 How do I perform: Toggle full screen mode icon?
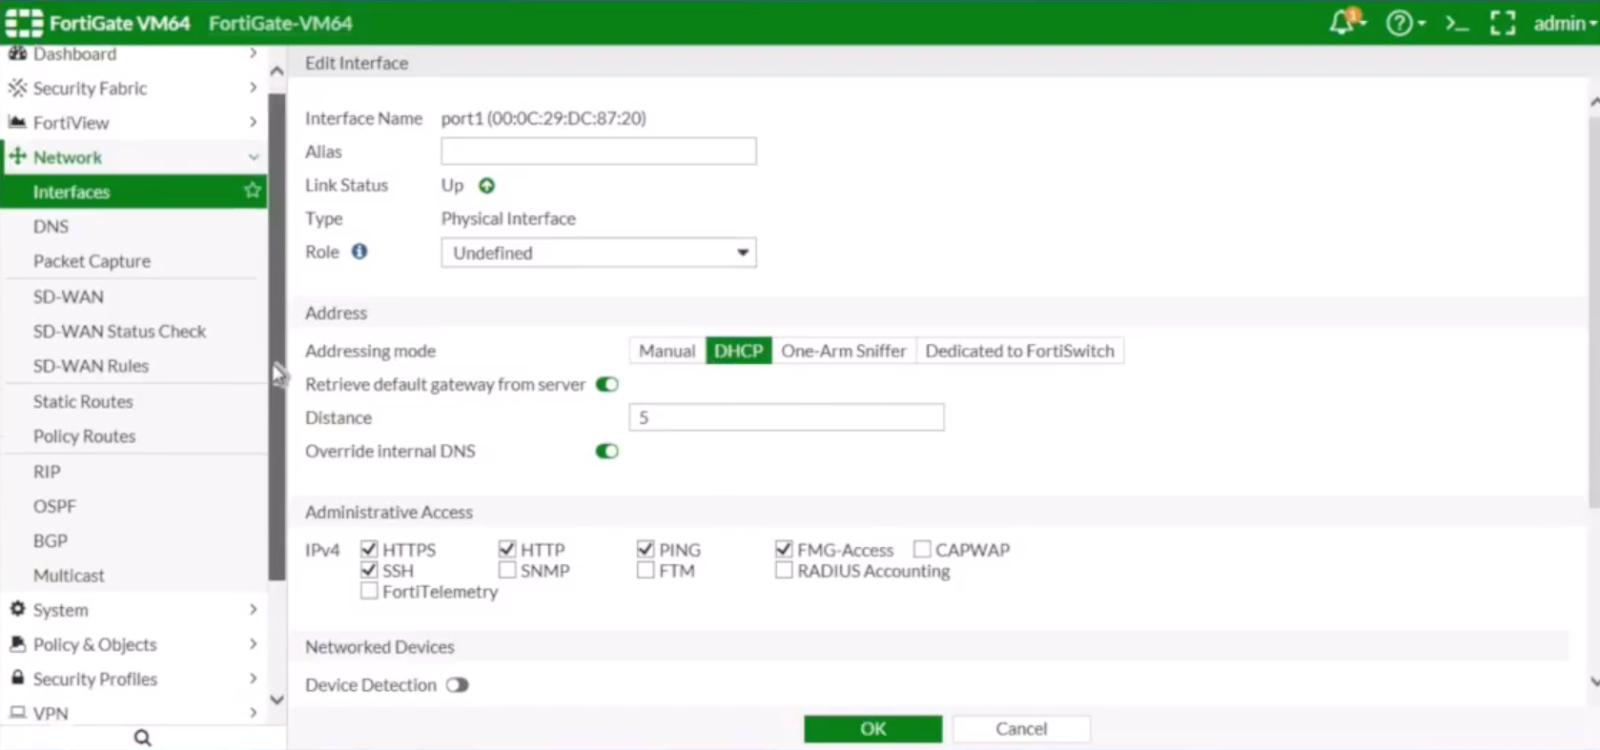click(x=1502, y=23)
